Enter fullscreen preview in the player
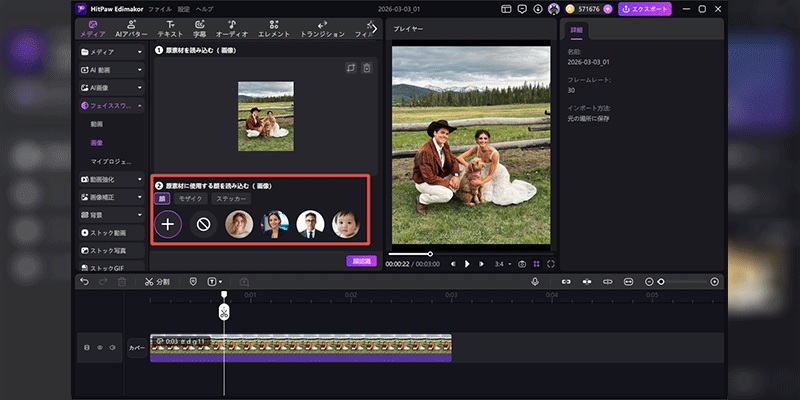 click(551, 264)
